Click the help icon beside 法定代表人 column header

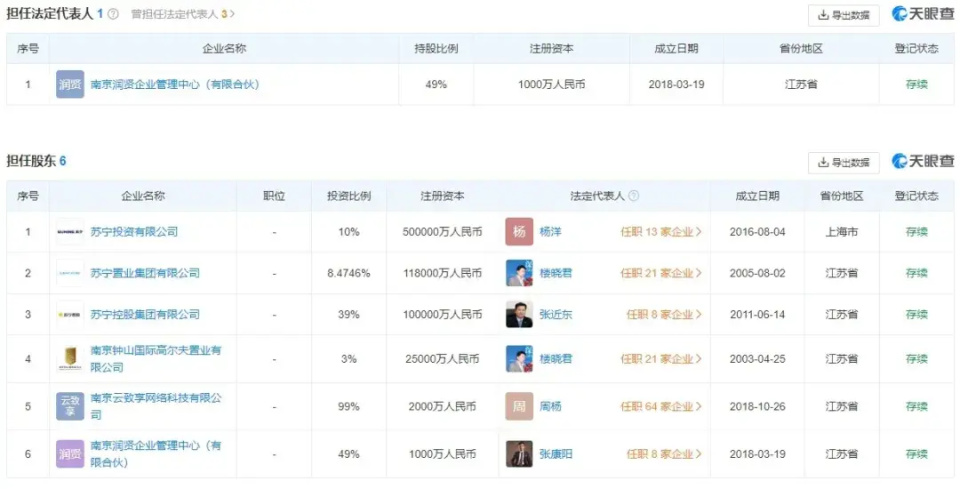[634, 196]
